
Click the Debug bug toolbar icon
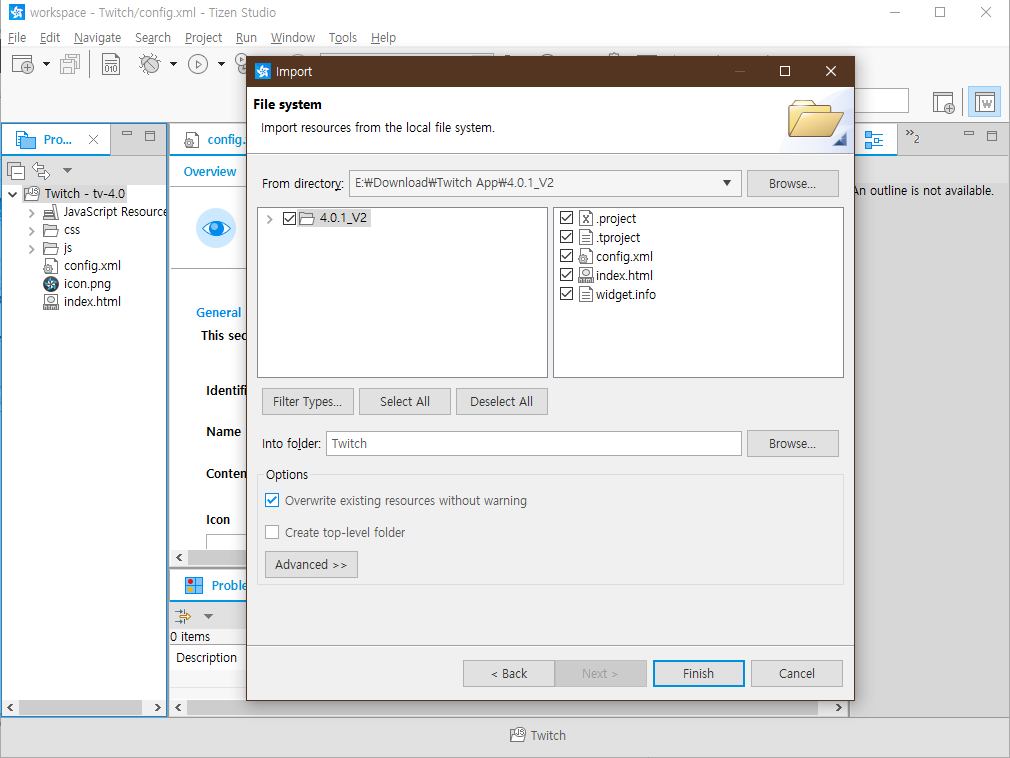click(149, 64)
